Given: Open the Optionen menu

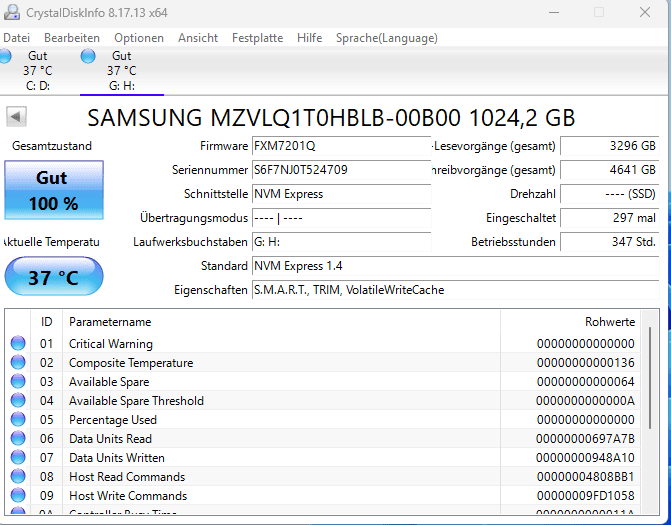Looking at the screenshot, I should (139, 38).
